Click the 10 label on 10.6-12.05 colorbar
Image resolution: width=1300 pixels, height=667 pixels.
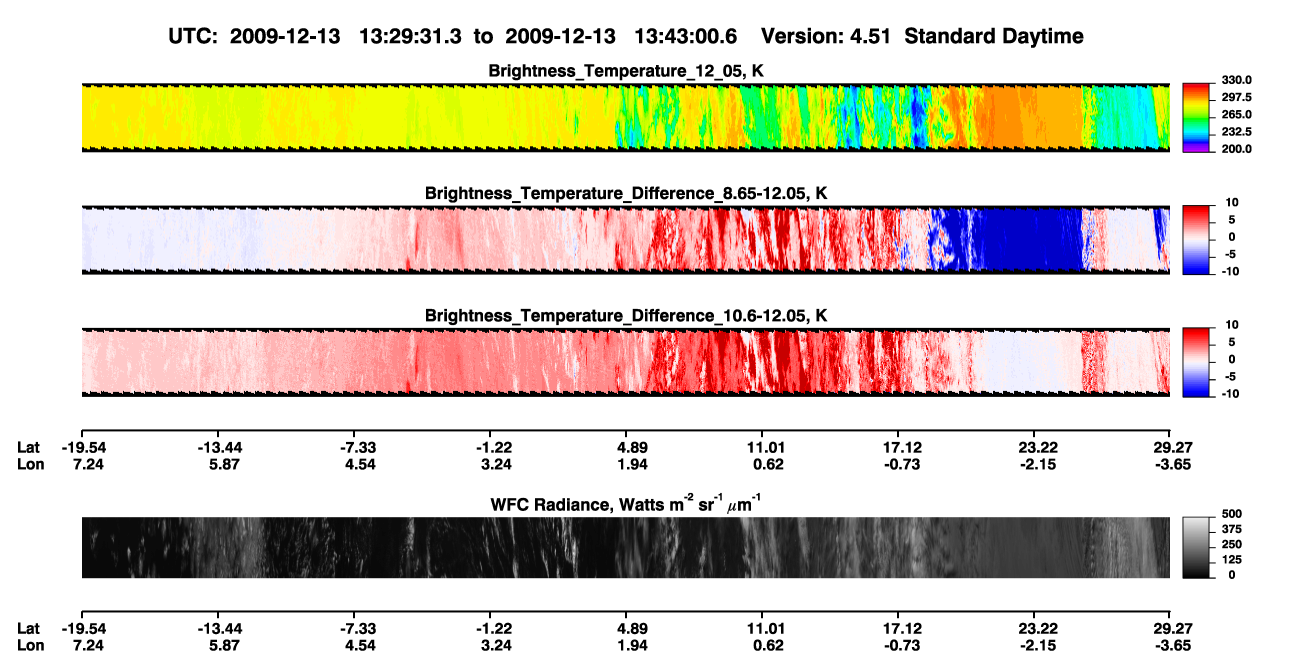(1231, 325)
